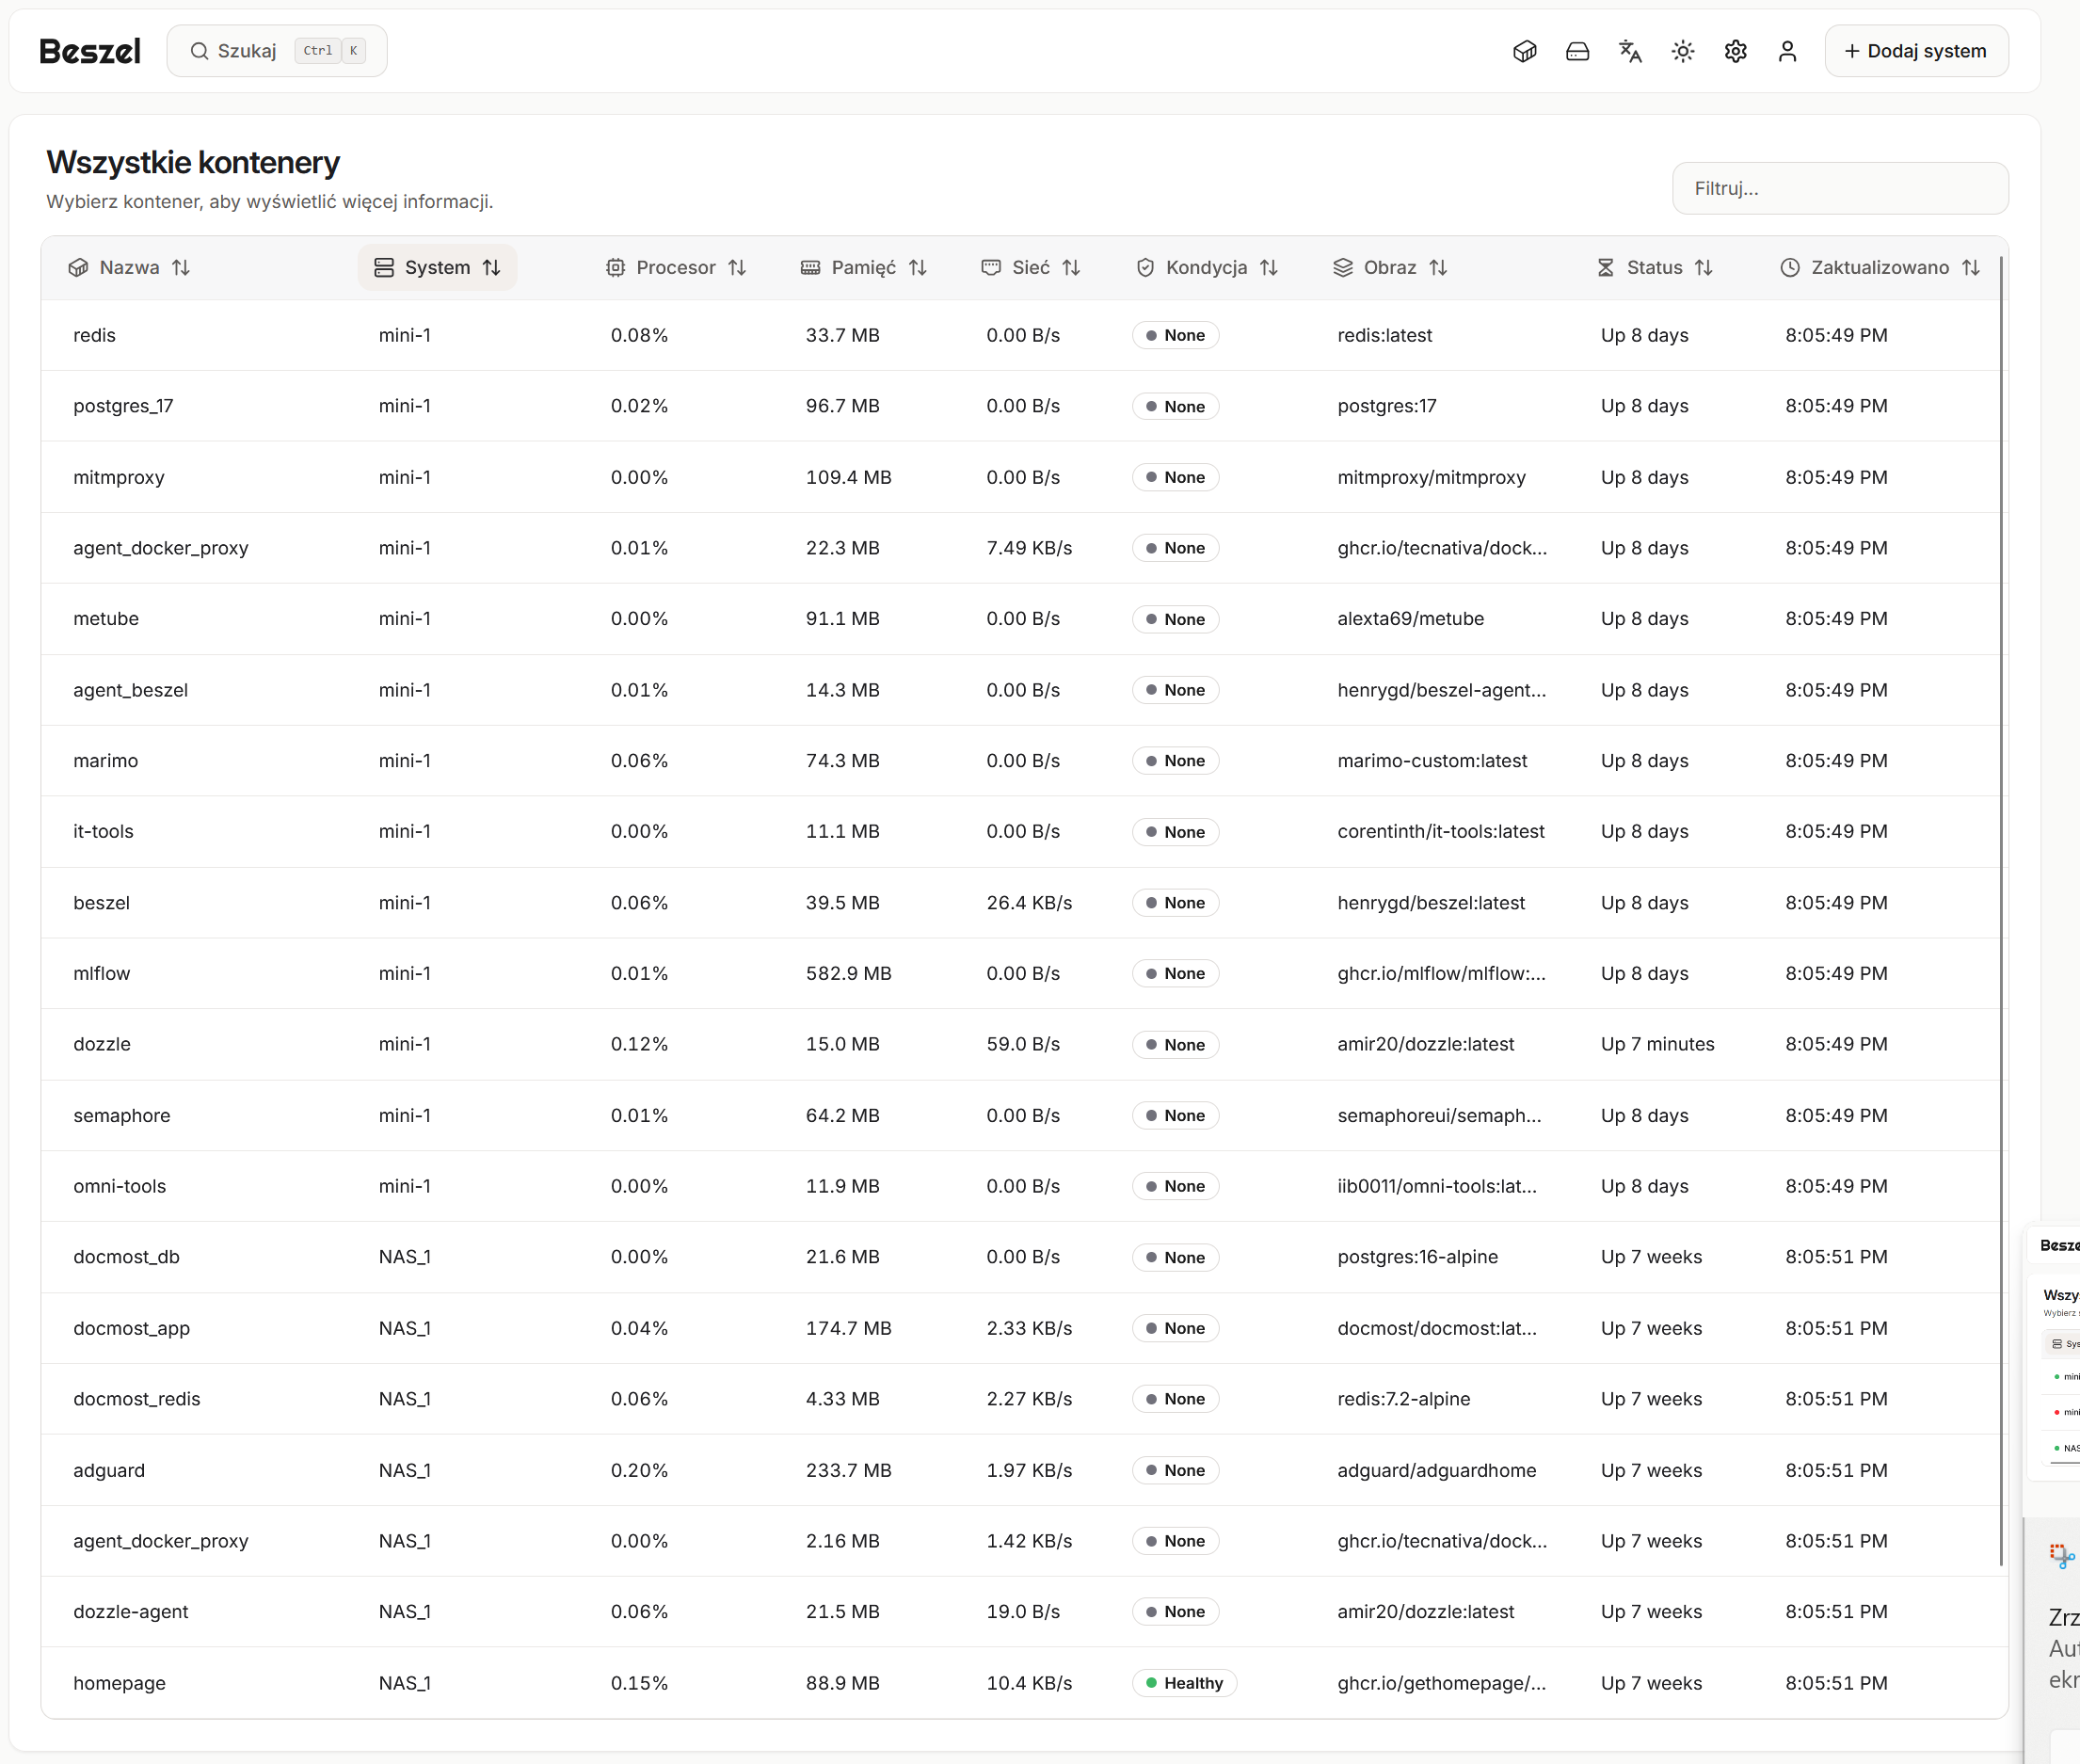Sort by the Procesor column
The height and width of the screenshot is (1764, 2080).
676,267
